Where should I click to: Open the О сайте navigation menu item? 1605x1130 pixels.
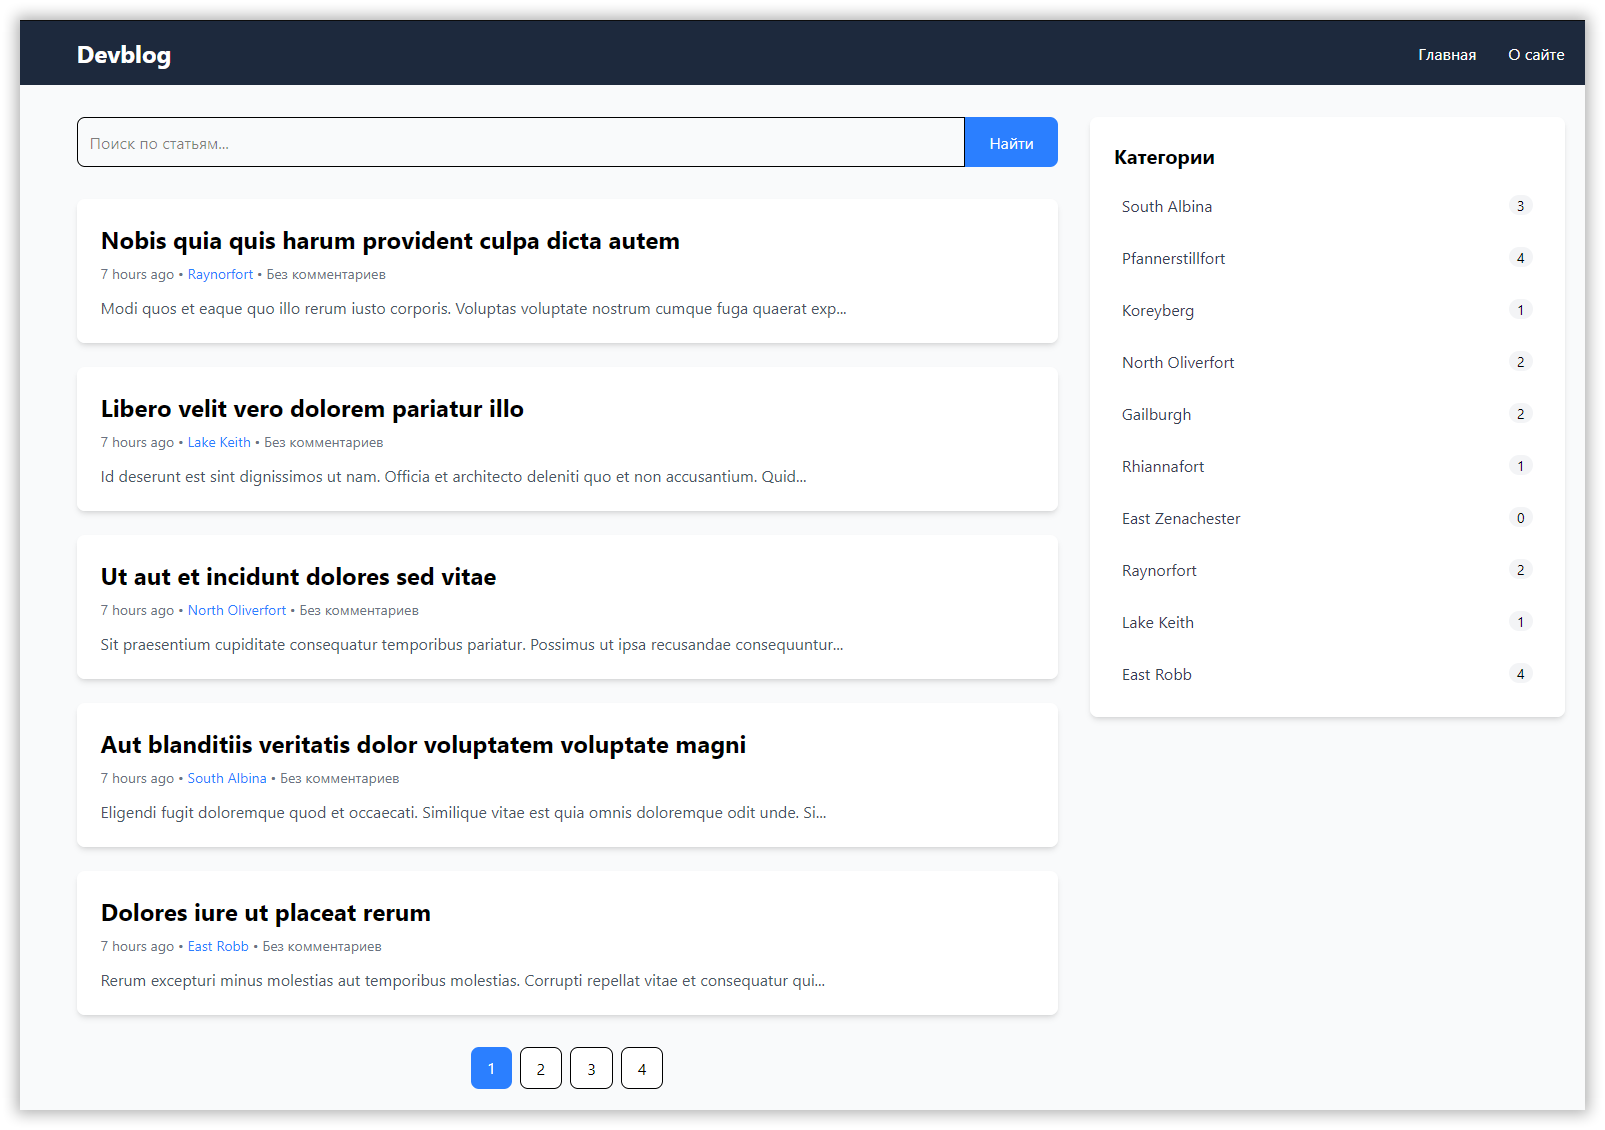coord(1535,55)
